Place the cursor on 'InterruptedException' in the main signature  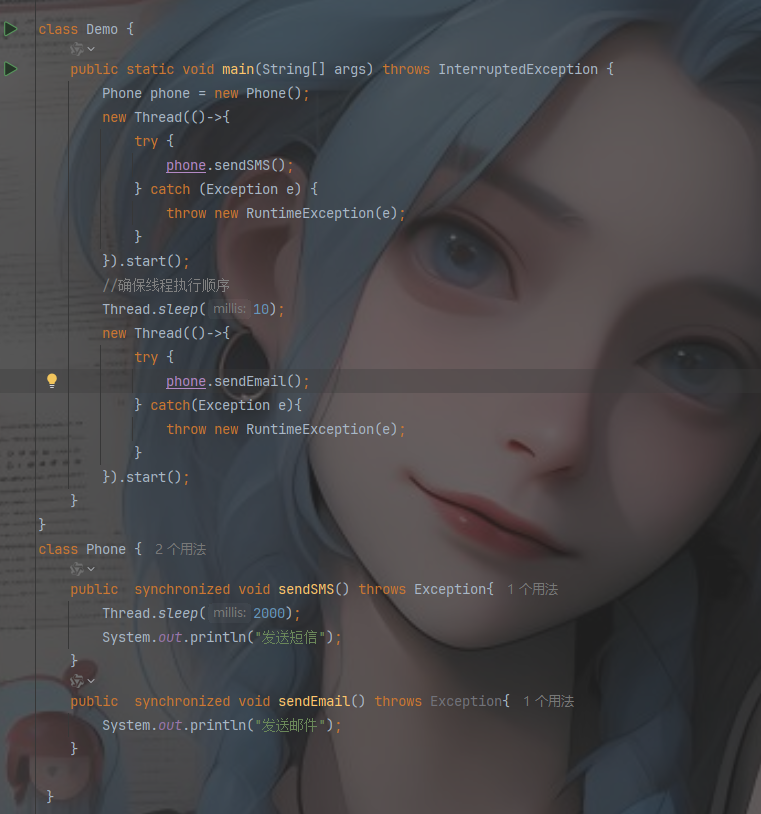[x=518, y=69]
